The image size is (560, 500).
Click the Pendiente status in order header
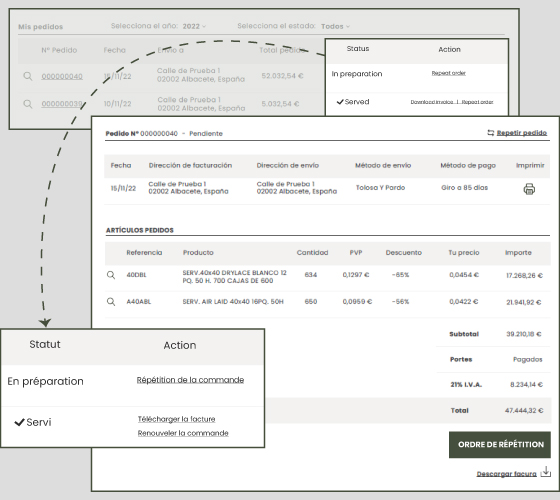pyautogui.click(x=206, y=134)
